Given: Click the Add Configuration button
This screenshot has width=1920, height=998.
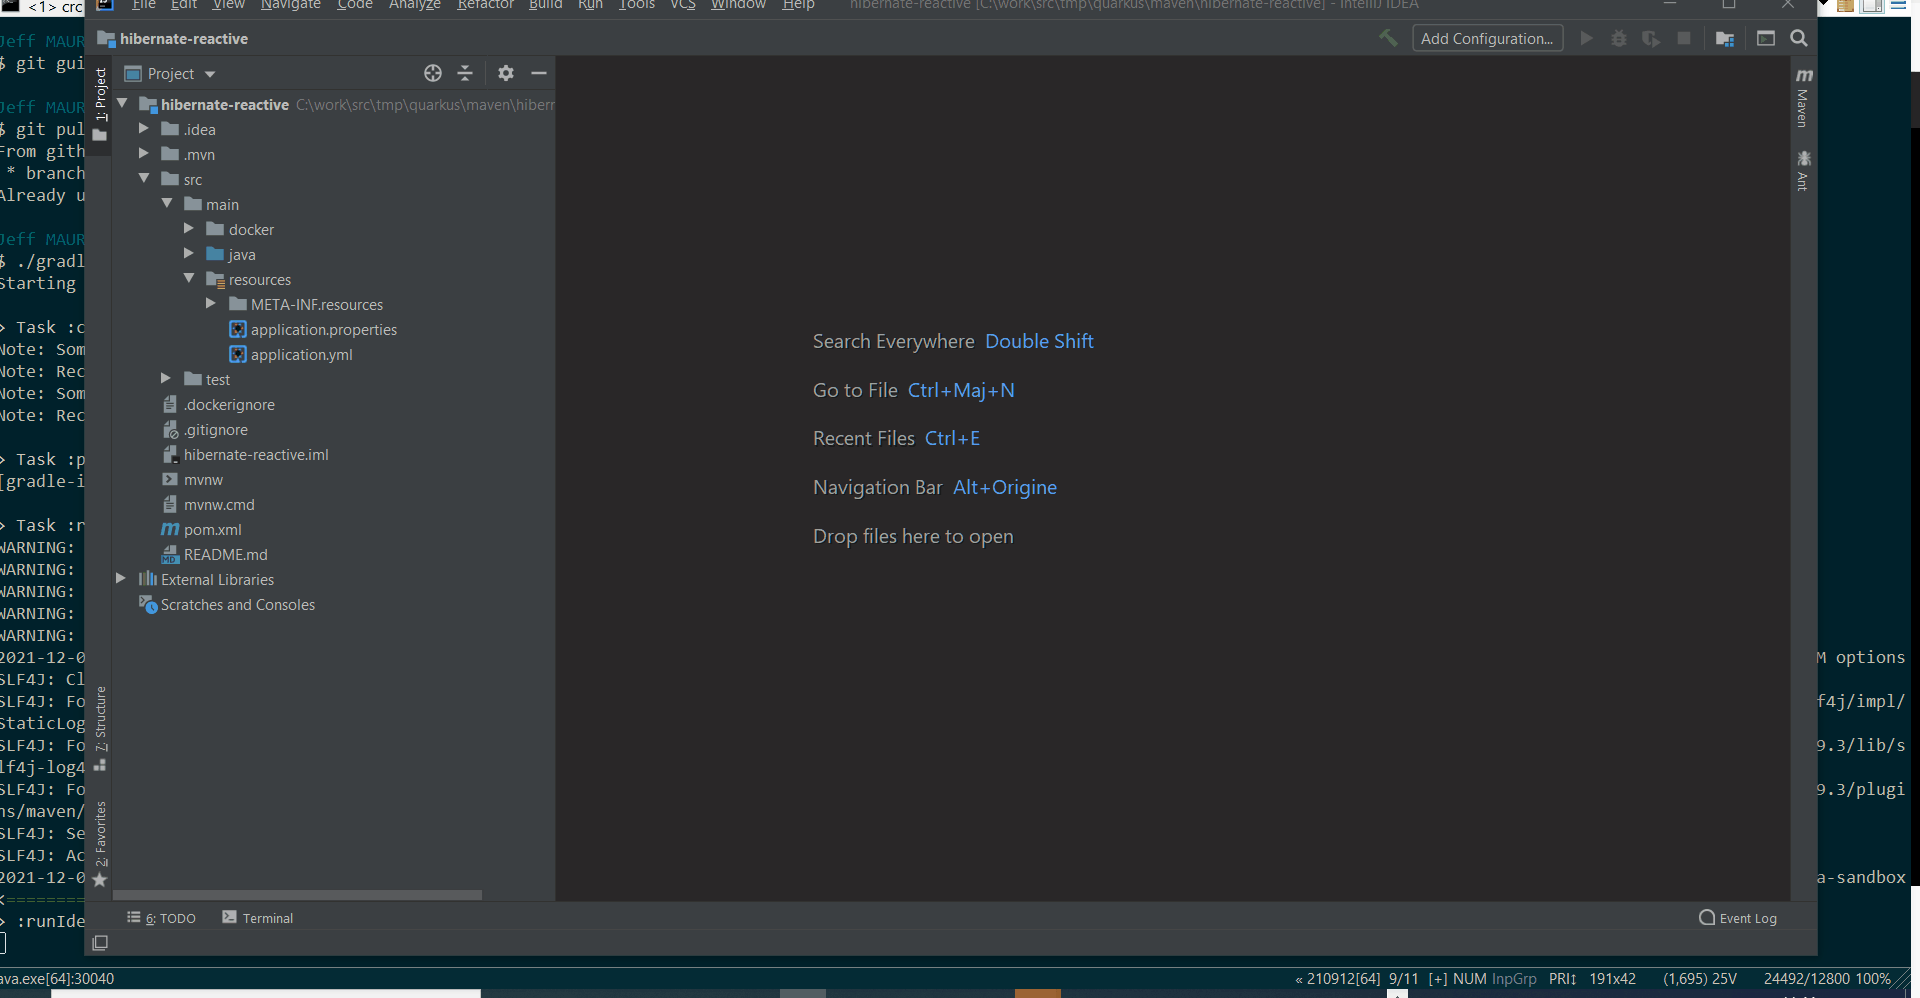Looking at the screenshot, I should [x=1488, y=38].
